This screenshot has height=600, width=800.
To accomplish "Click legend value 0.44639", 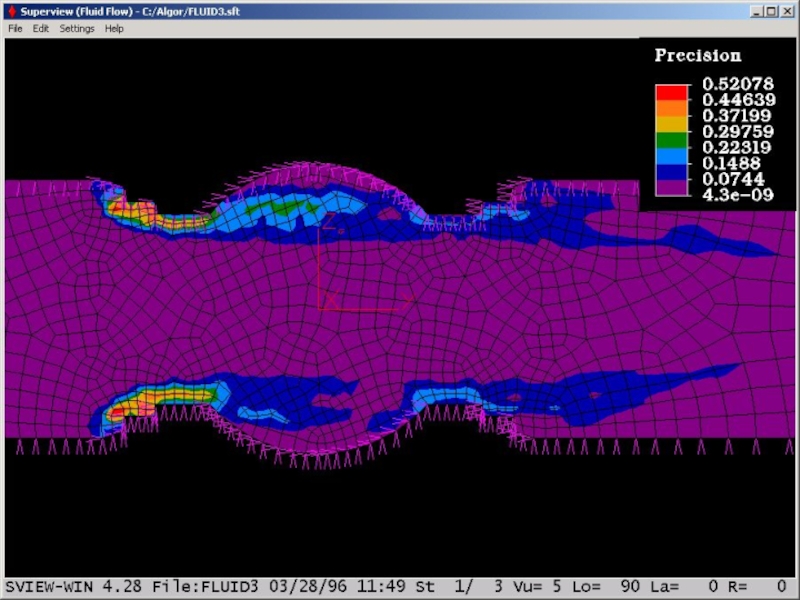I will tap(738, 99).
